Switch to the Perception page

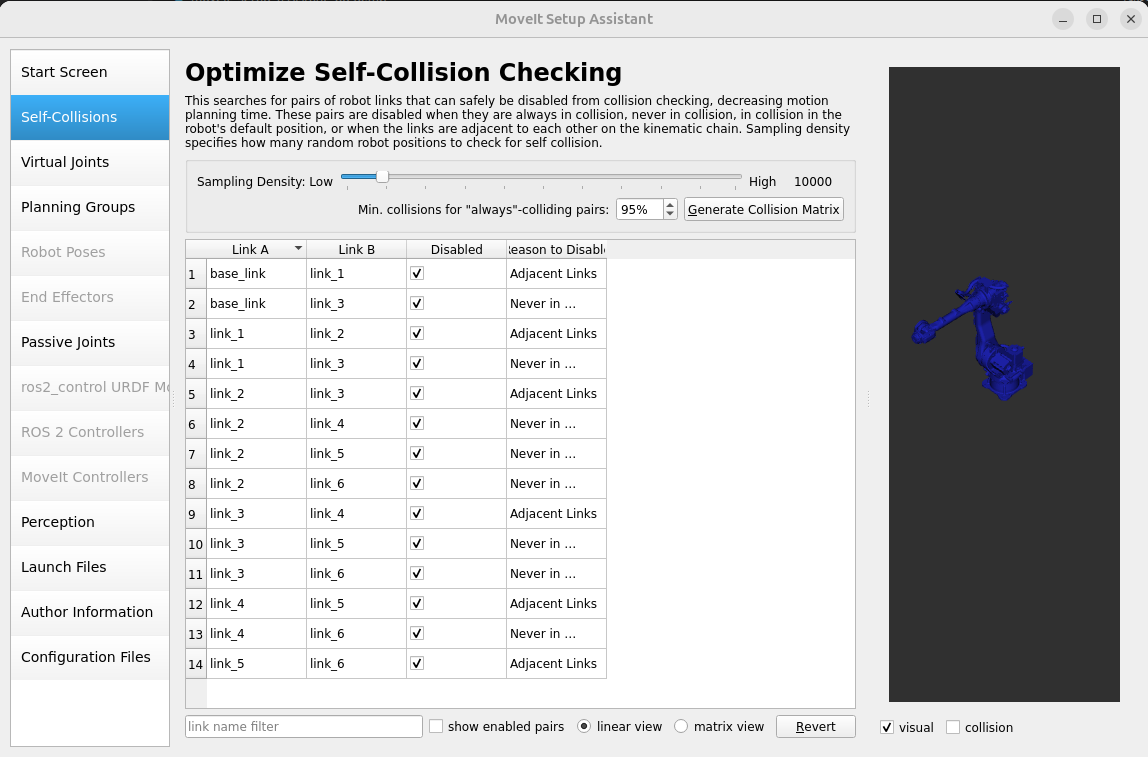(x=90, y=522)
